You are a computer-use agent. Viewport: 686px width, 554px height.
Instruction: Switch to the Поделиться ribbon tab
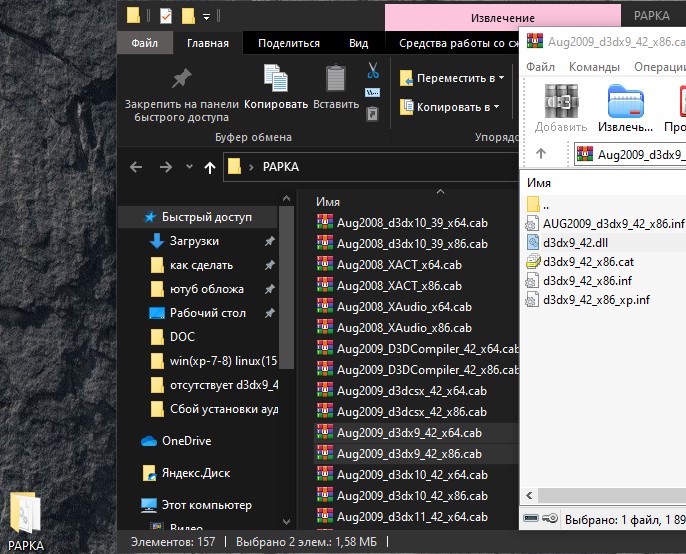[x=289, y=43]
